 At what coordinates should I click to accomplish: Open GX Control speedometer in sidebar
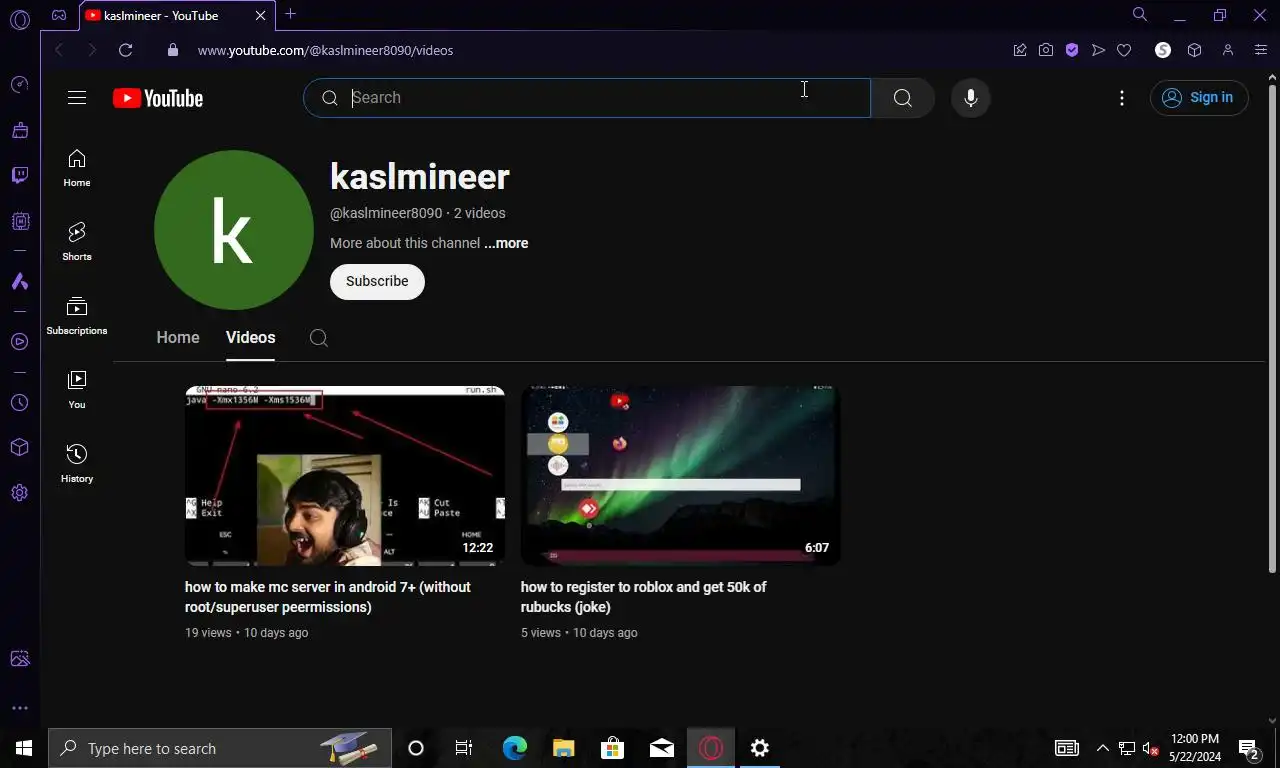(x=20, y=84)
